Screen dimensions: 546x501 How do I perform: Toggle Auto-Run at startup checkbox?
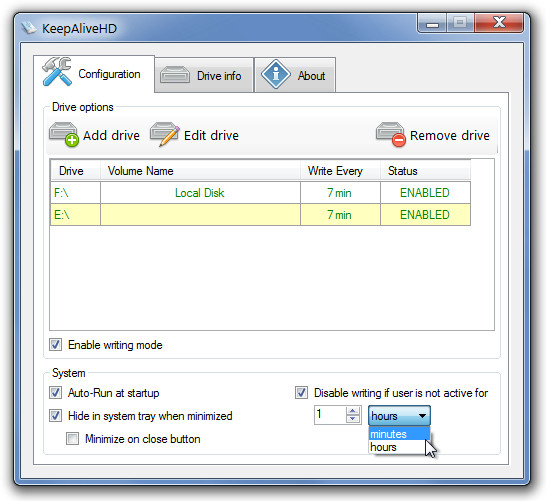point(55,393)
